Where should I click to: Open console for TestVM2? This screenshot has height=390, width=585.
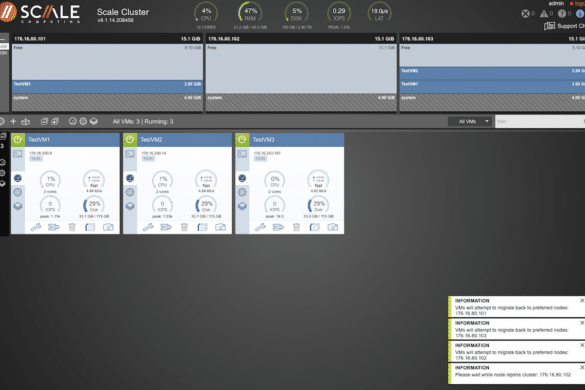click(x=130, y=154)
